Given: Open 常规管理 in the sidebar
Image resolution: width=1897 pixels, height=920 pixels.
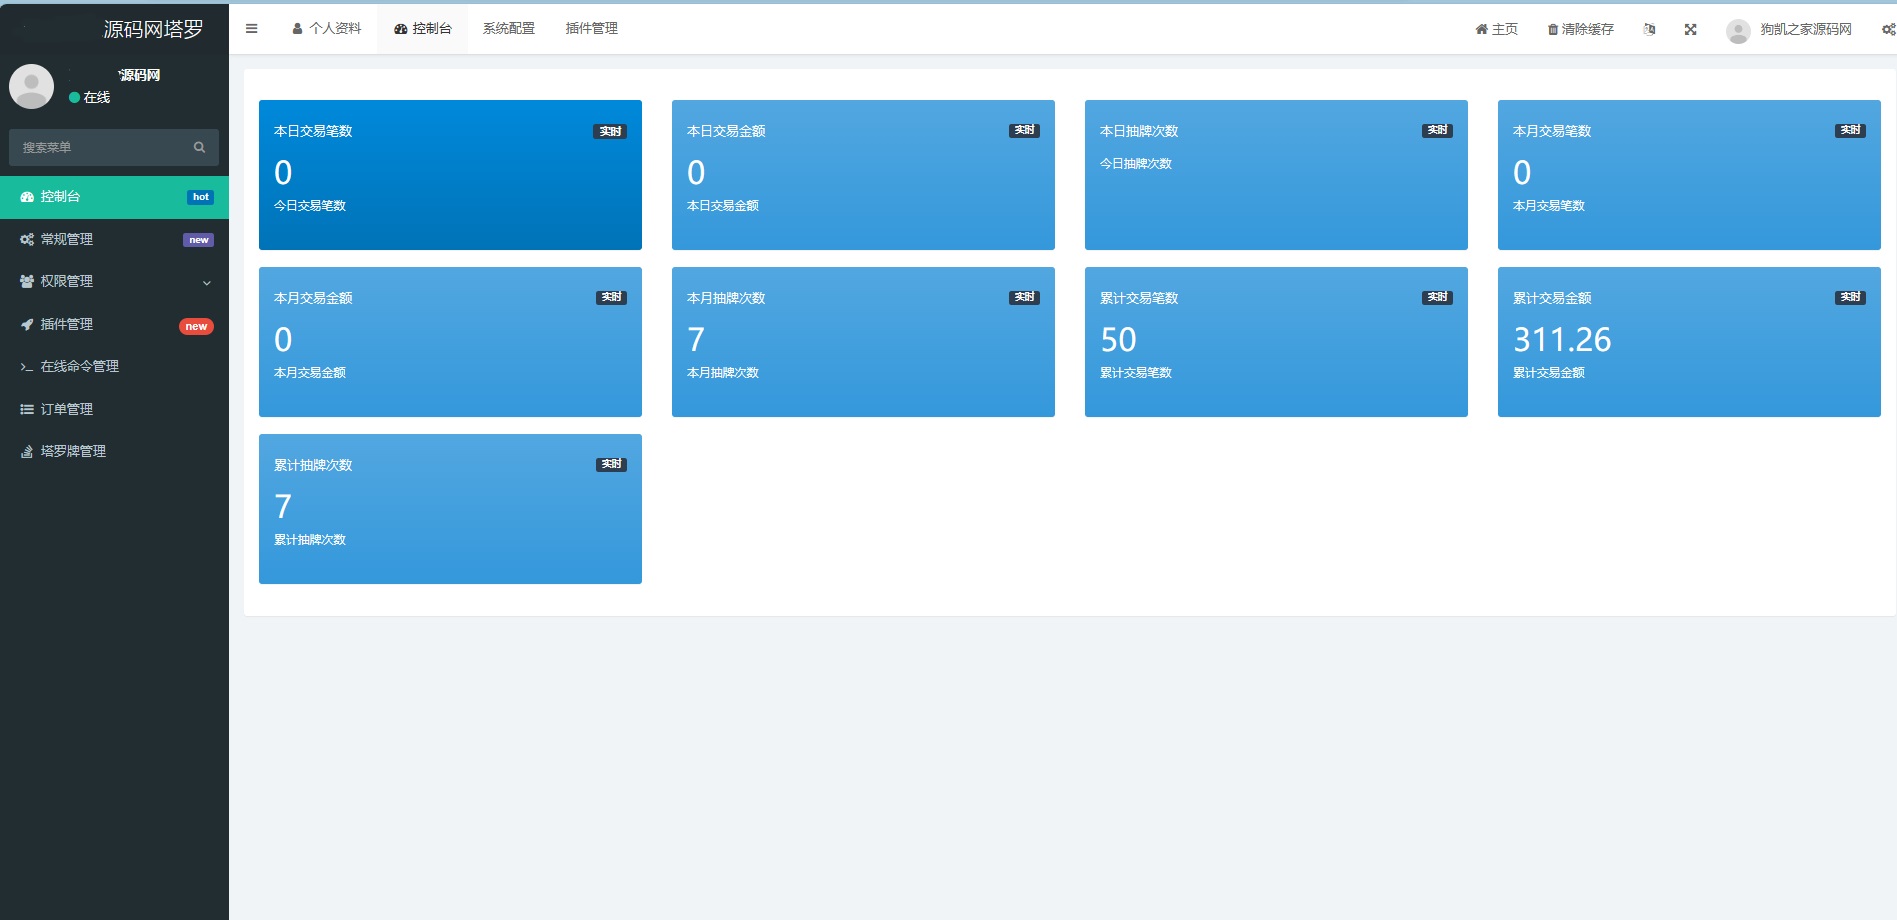Looking at the screenshot, I should coord(114,239).
